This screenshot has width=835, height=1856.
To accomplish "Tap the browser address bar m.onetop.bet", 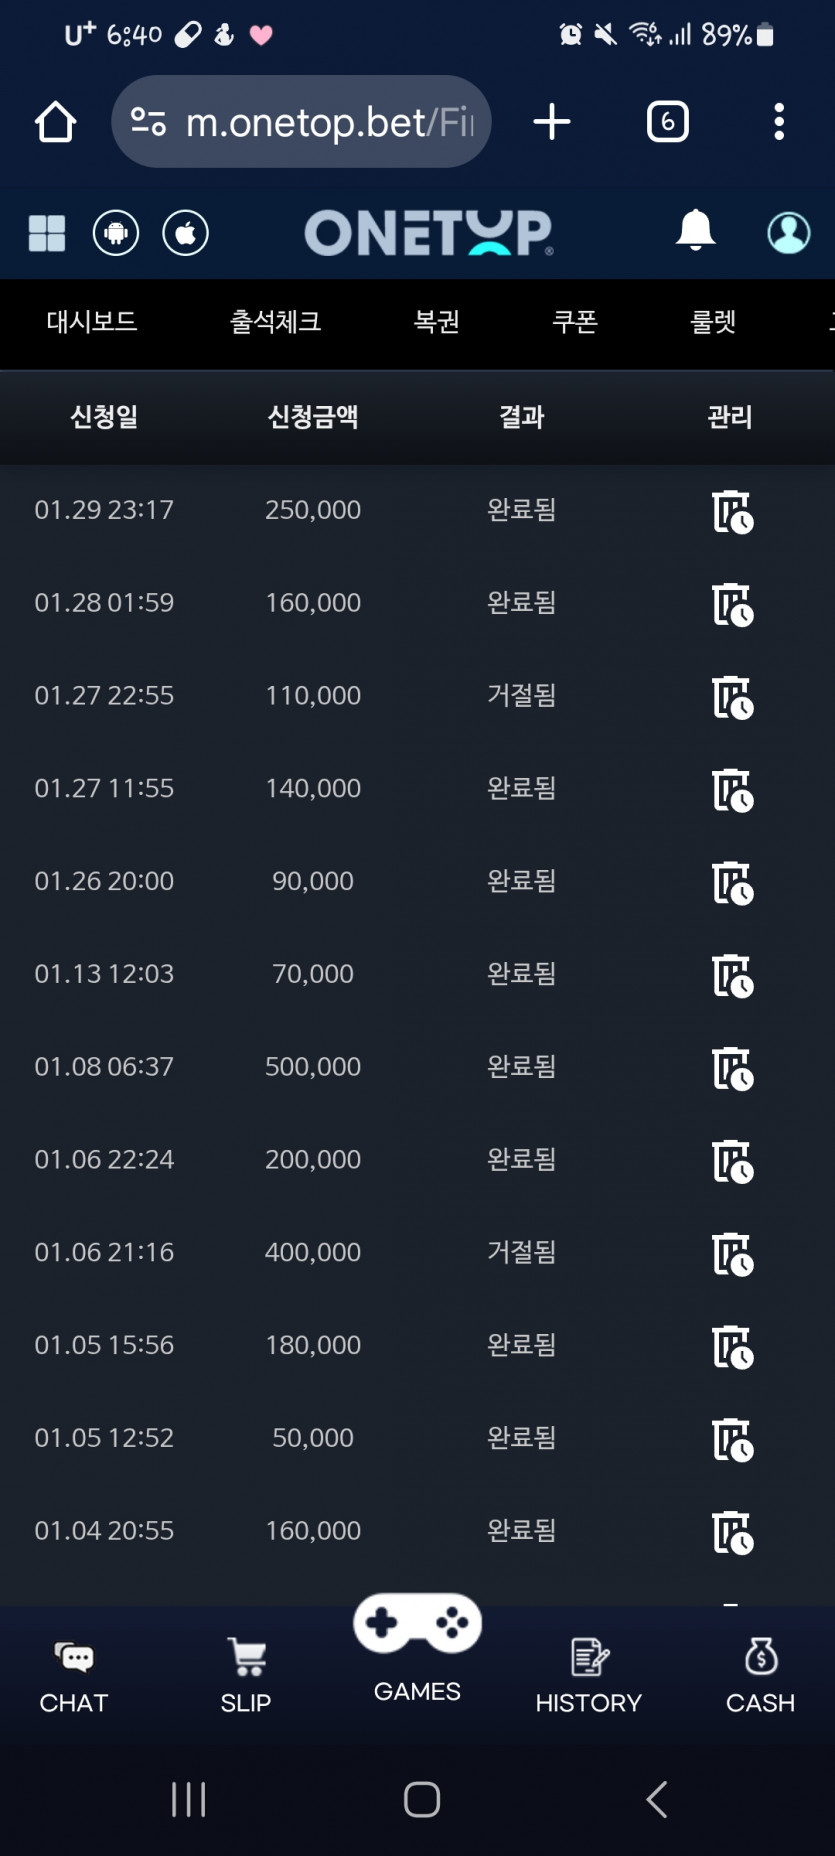I will 301,122.
